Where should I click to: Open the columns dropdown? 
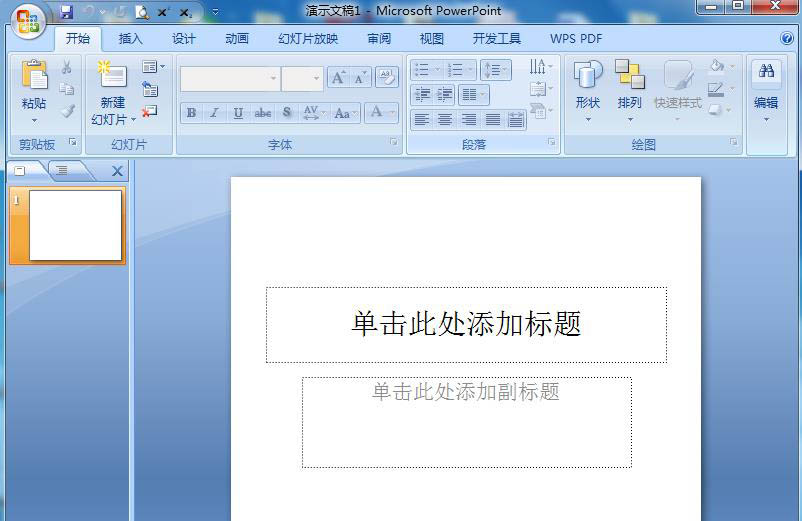tap(474, 95)
